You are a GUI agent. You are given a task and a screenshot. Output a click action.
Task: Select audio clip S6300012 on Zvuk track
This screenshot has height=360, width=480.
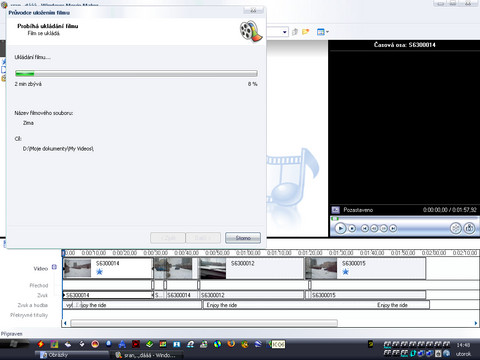pyautogui.click(x=252, y=295)
